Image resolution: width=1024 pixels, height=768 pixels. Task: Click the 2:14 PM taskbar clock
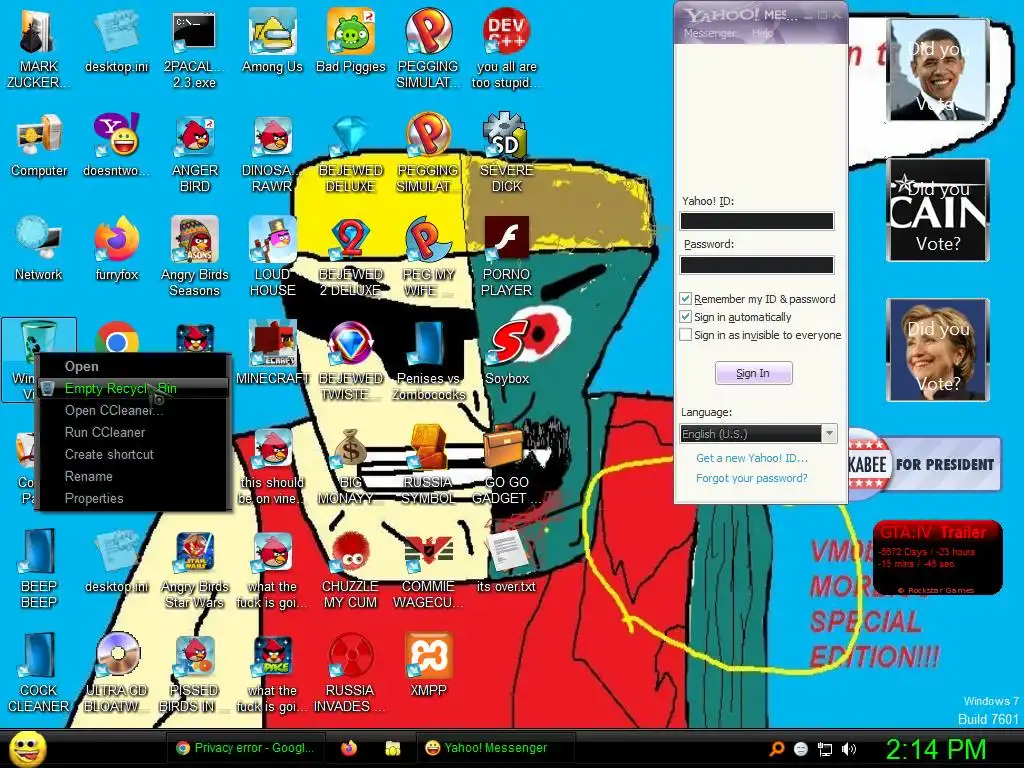[x=935, y=749]
